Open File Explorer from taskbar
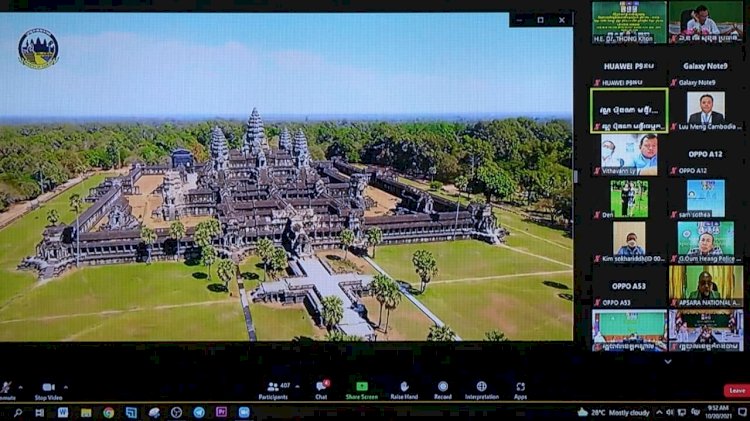The width and height of the screenshot is (750, 421). tap(86, 412)
